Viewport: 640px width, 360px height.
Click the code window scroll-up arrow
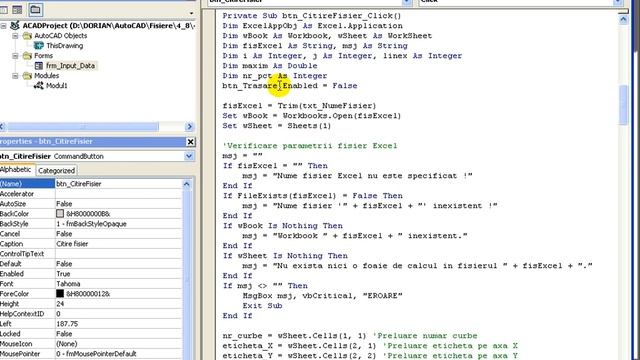623,19
